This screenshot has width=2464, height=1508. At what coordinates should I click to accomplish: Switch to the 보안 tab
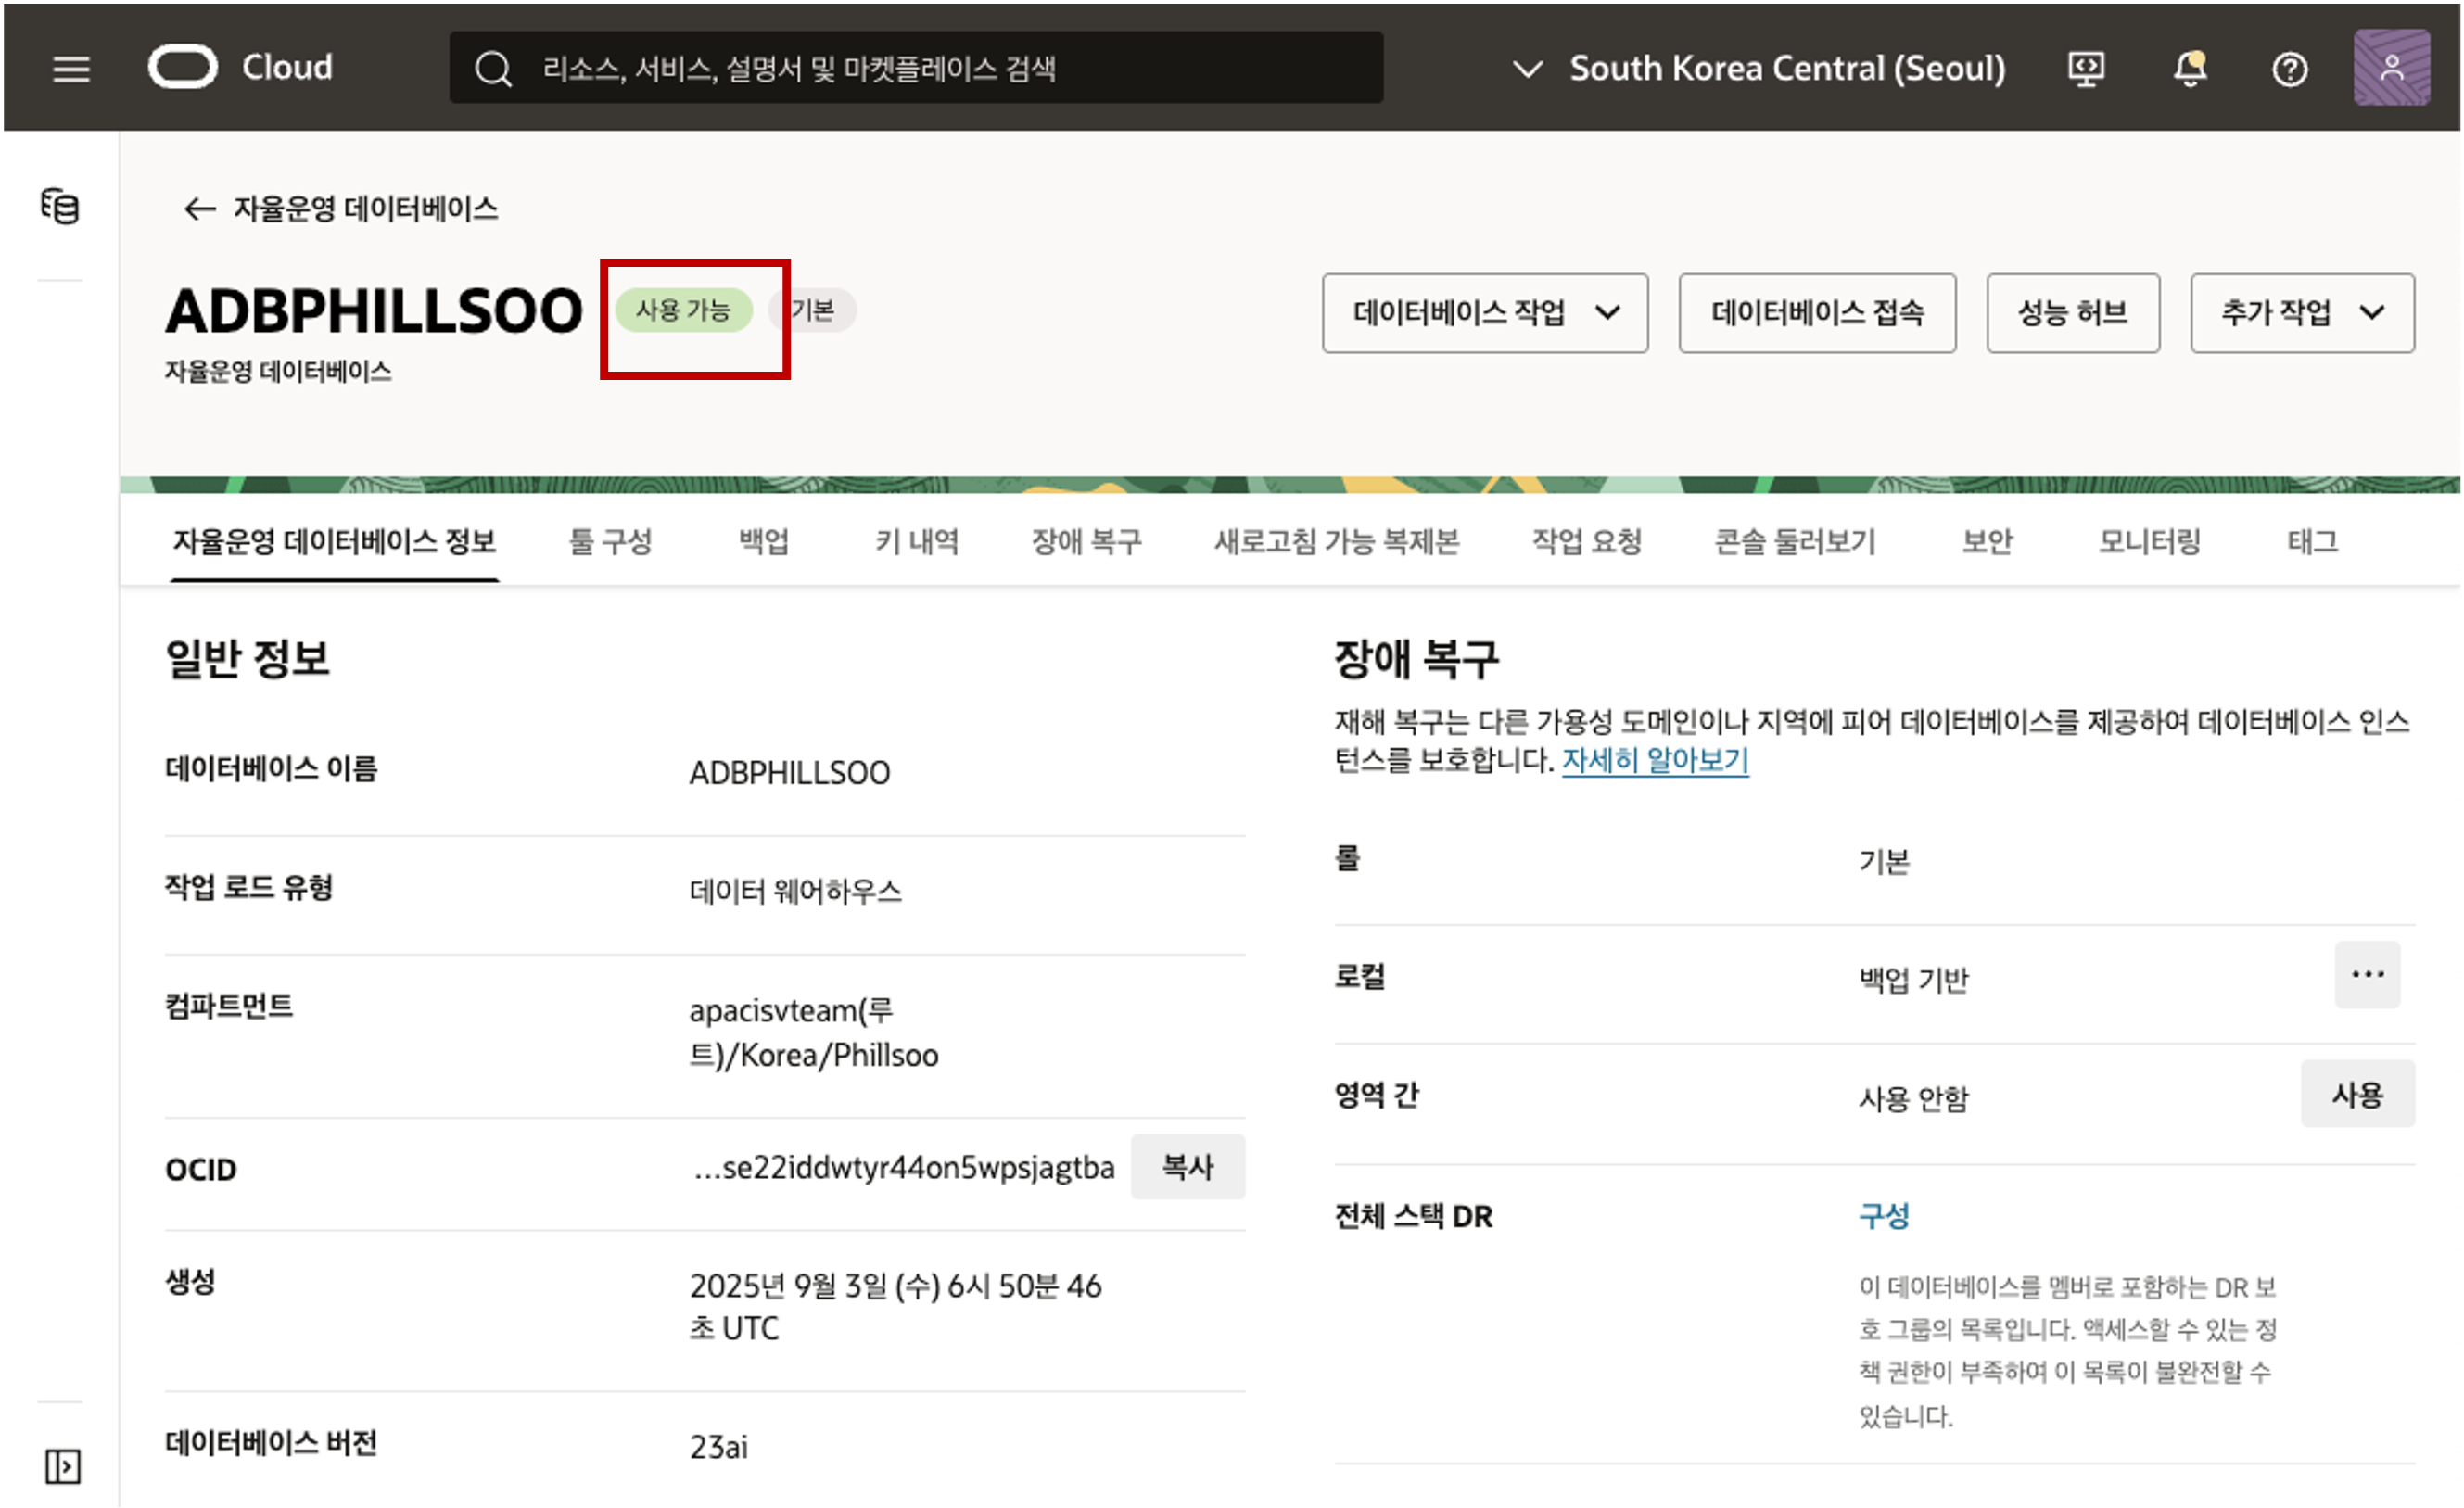[1987, 542]
